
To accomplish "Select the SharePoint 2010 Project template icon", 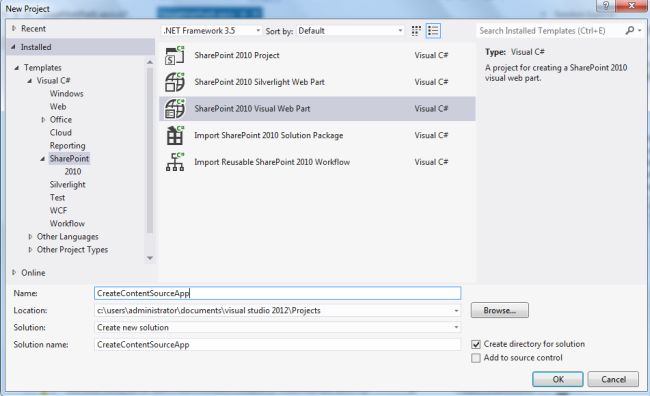I will click(x=175, y=55).
